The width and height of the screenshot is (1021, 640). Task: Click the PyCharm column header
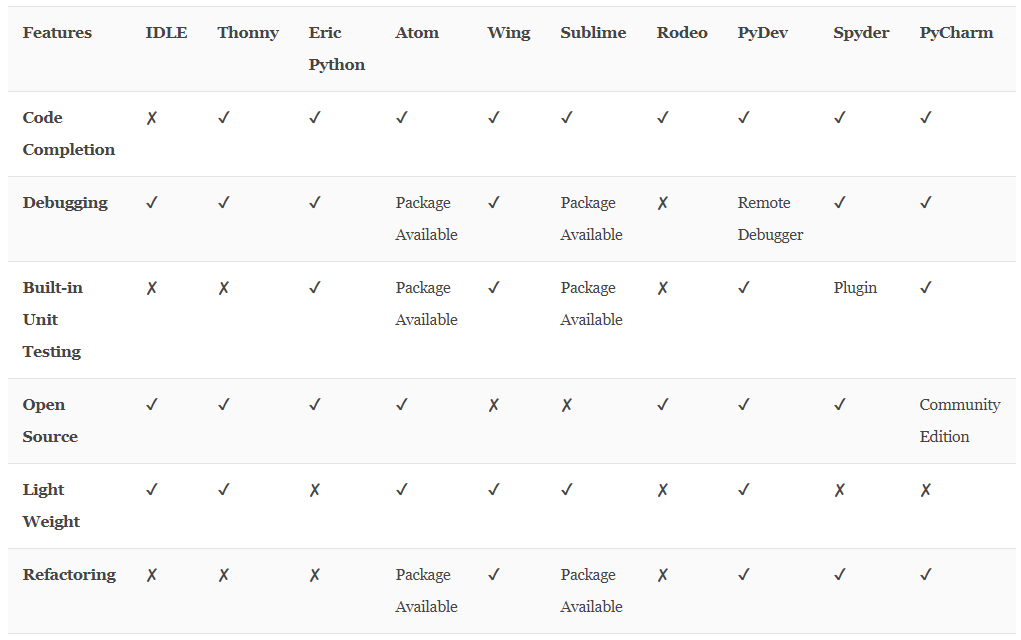click(x=956, y=33)
